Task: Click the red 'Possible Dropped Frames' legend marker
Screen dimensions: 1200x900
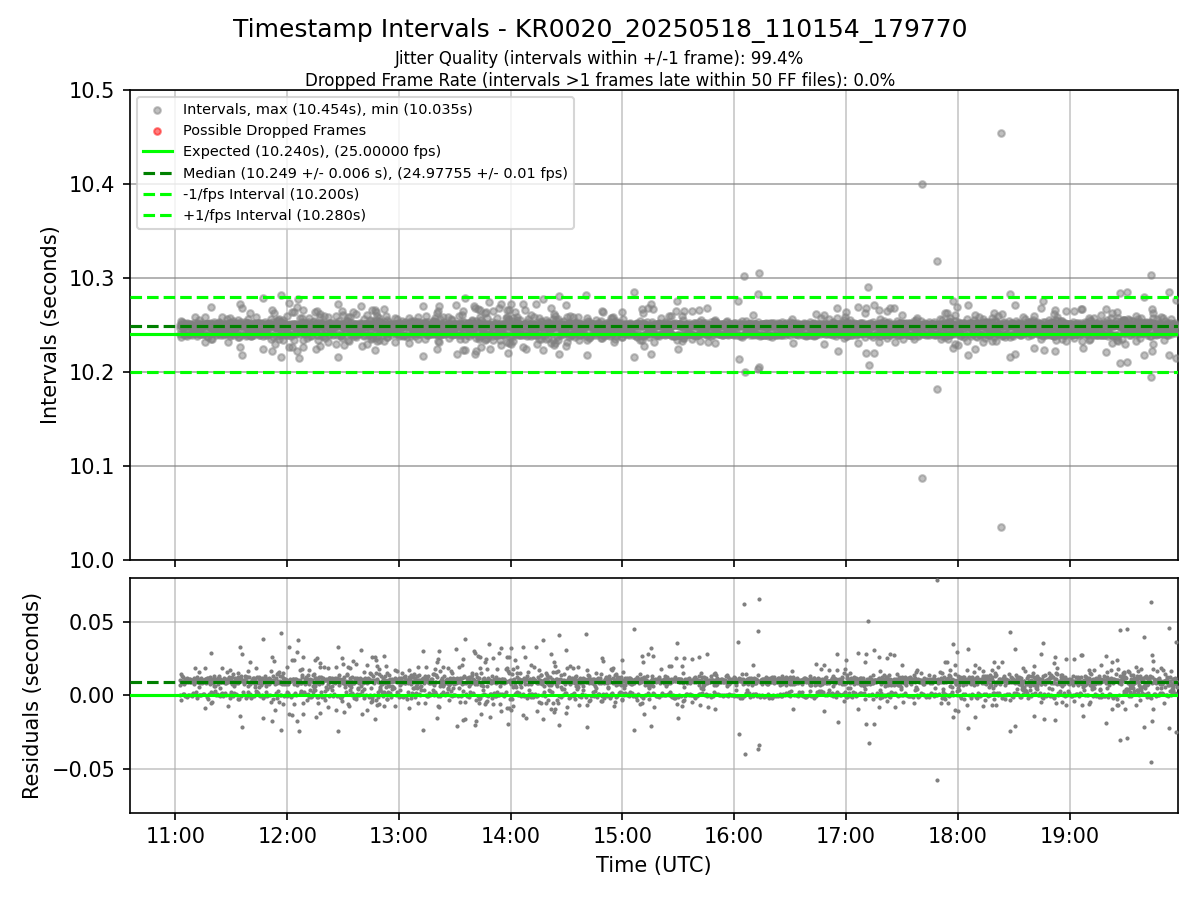Action: point(157,130)
